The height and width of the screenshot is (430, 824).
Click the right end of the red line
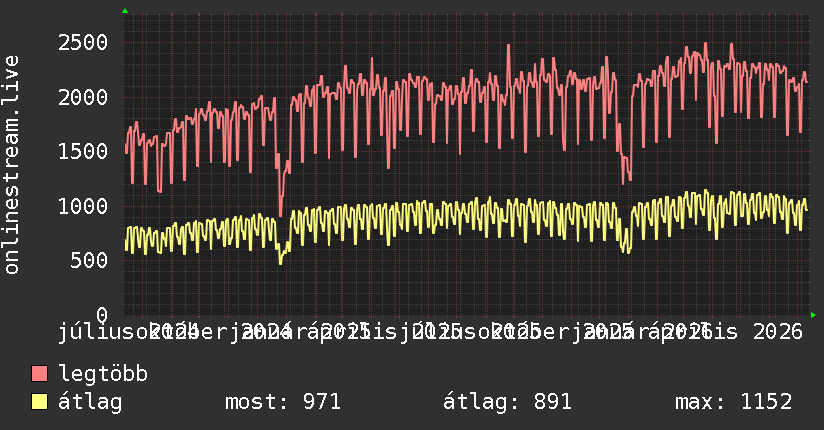pyautogui.click(x=807, y=82)
